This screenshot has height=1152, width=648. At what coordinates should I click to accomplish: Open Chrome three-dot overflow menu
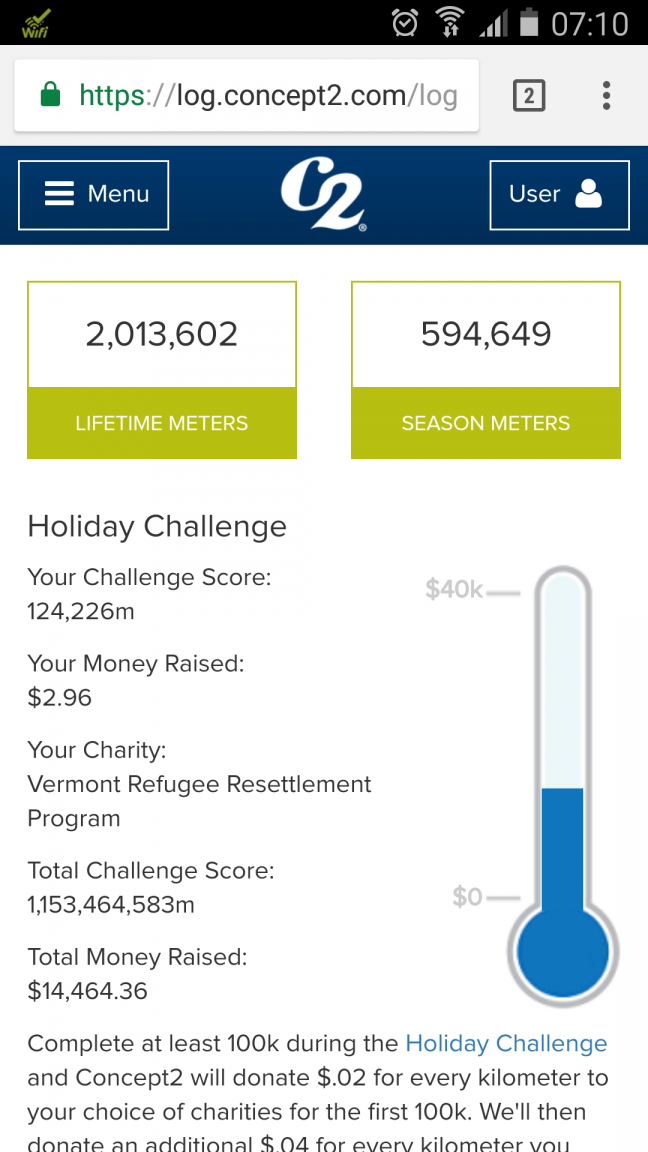coord(606,96)
